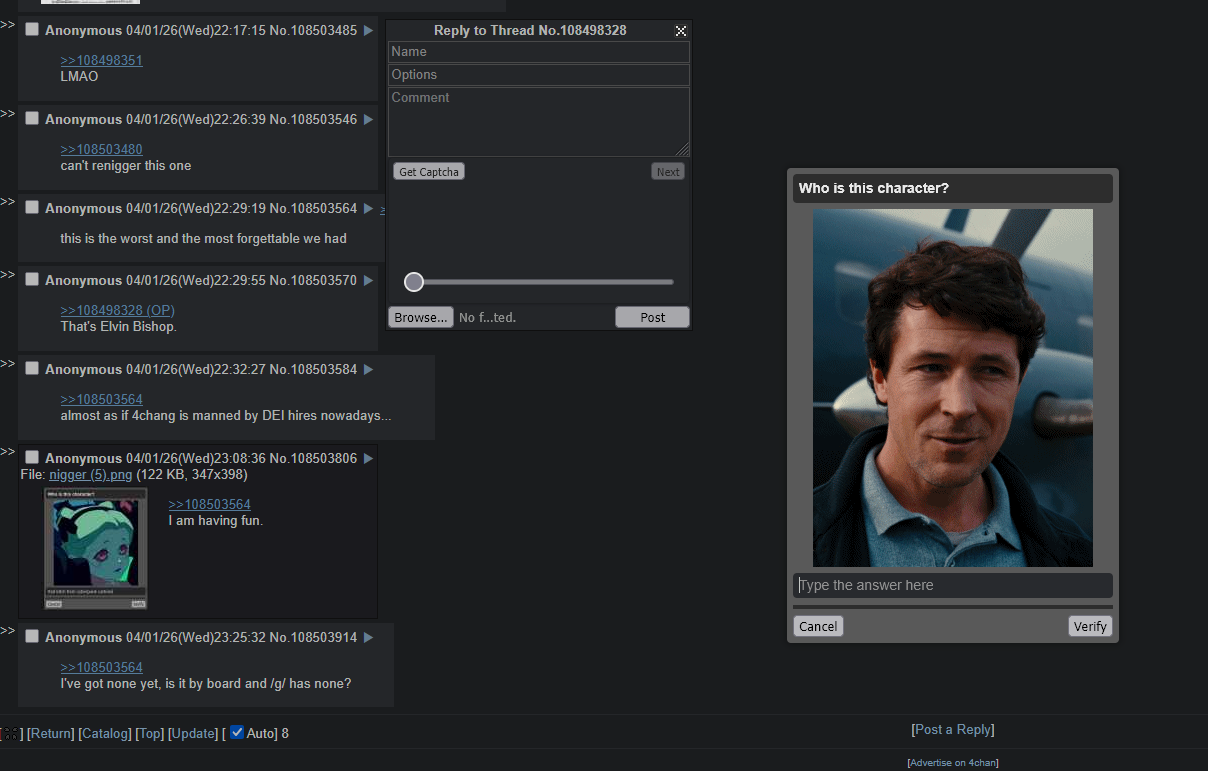Open quote link >>108498328 (OP)
The image size is (1208, 771).
coord(117,310)
